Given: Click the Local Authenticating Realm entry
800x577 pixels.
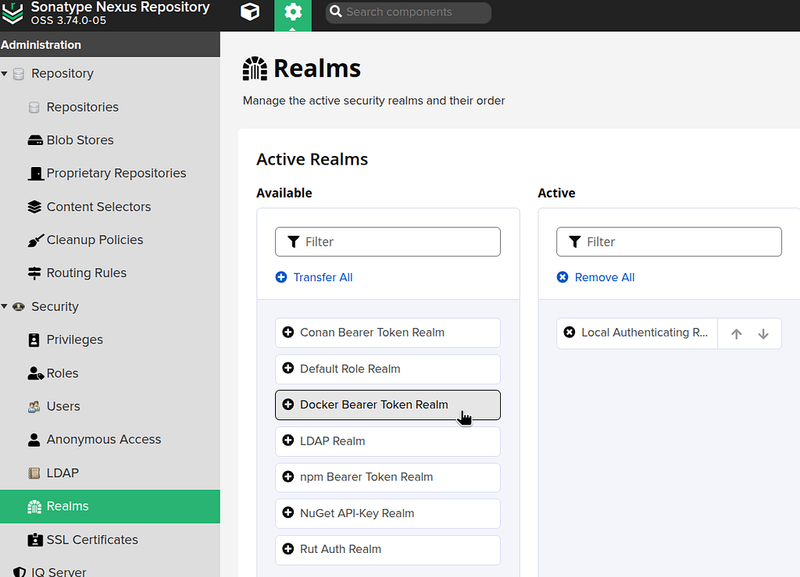Looking at the screenshot, I should point(637,333).
